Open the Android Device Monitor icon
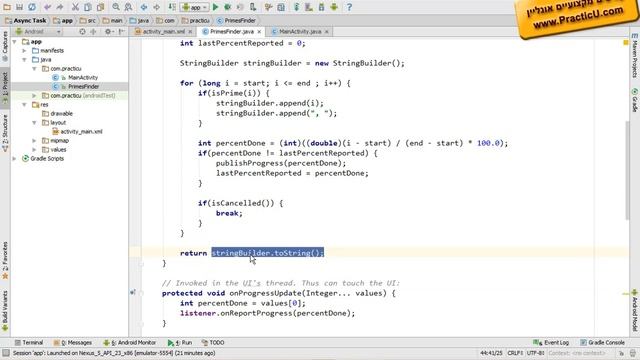 click(x=334, y=7)
